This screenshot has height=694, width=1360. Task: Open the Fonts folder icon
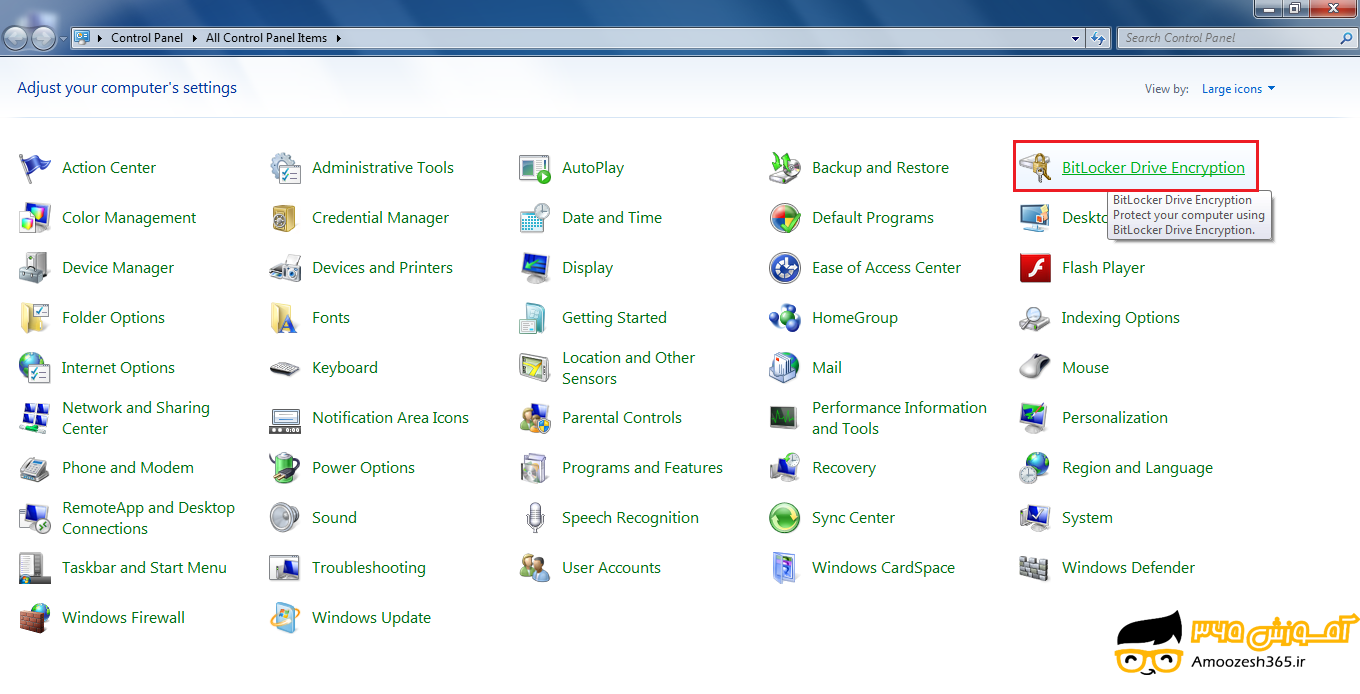point(285,318)
